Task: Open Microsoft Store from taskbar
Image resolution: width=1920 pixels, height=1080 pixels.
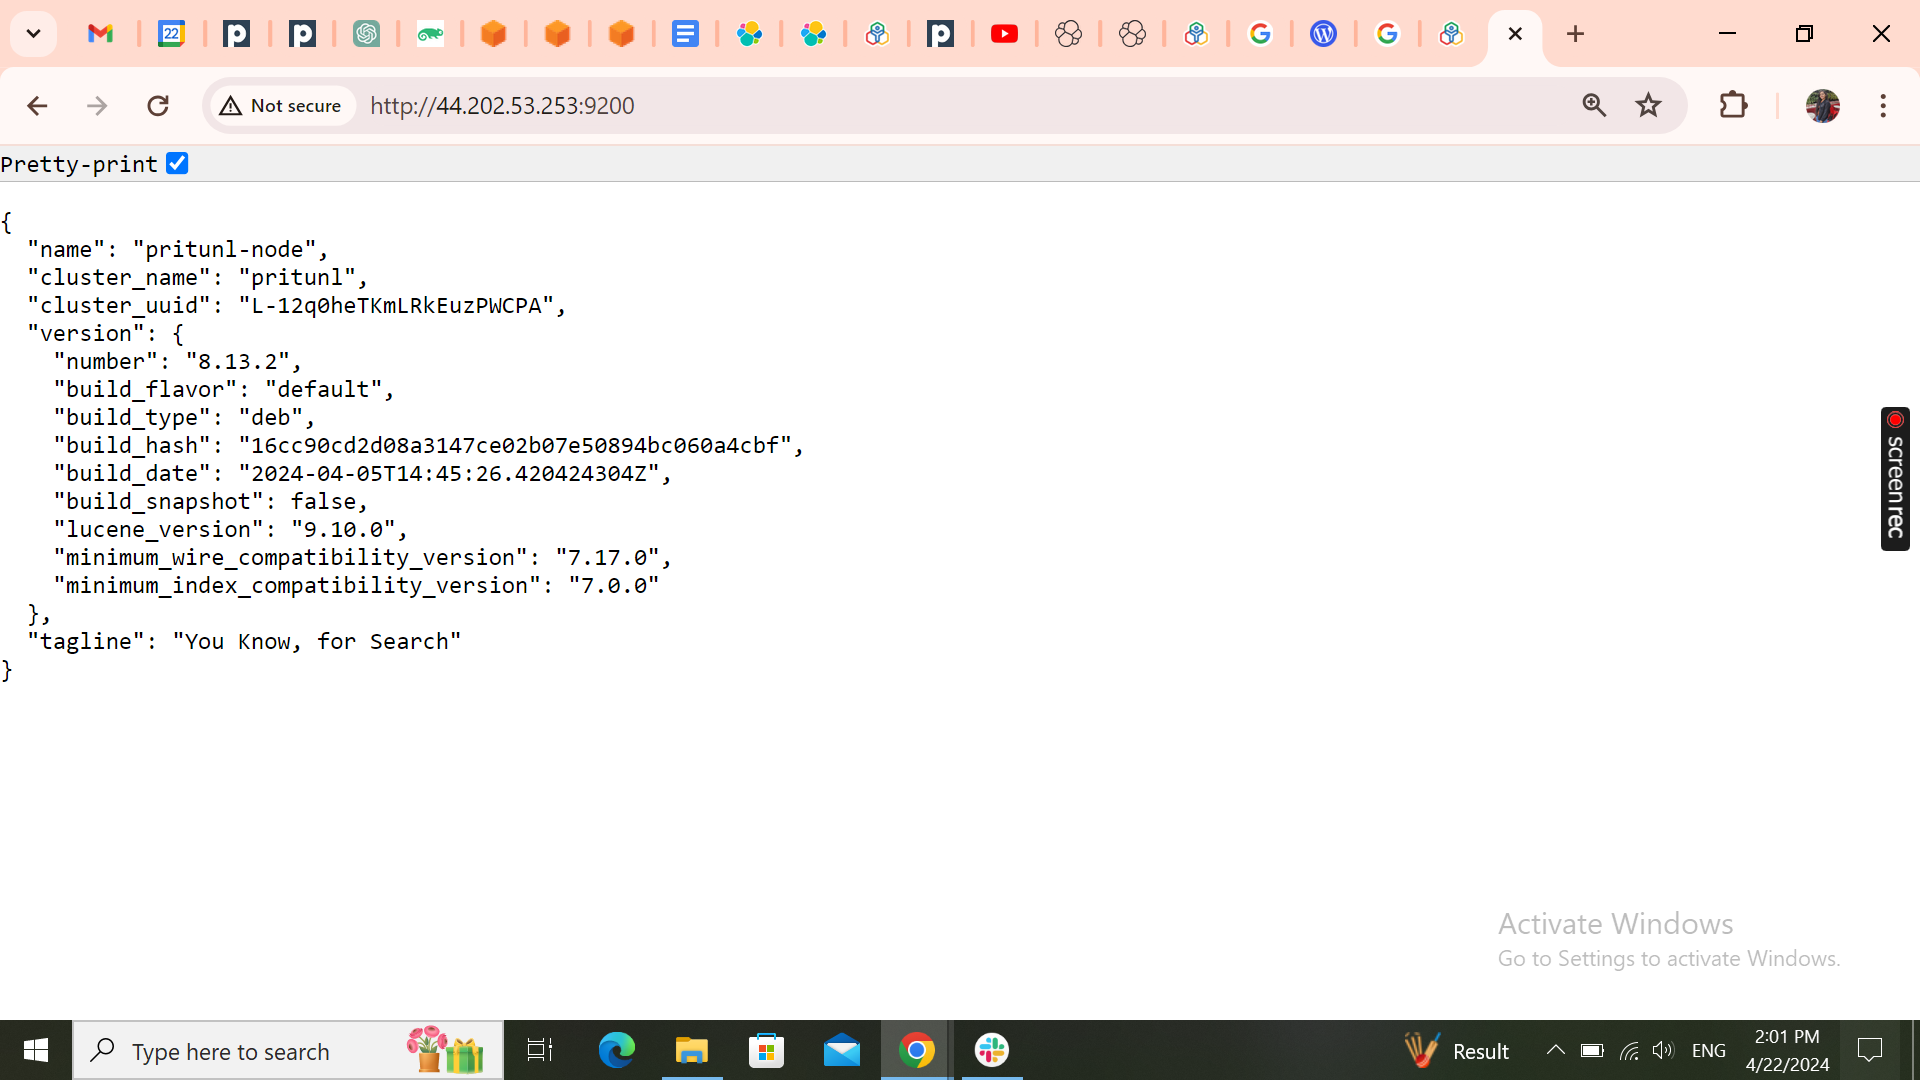Action: [767, 1050]
